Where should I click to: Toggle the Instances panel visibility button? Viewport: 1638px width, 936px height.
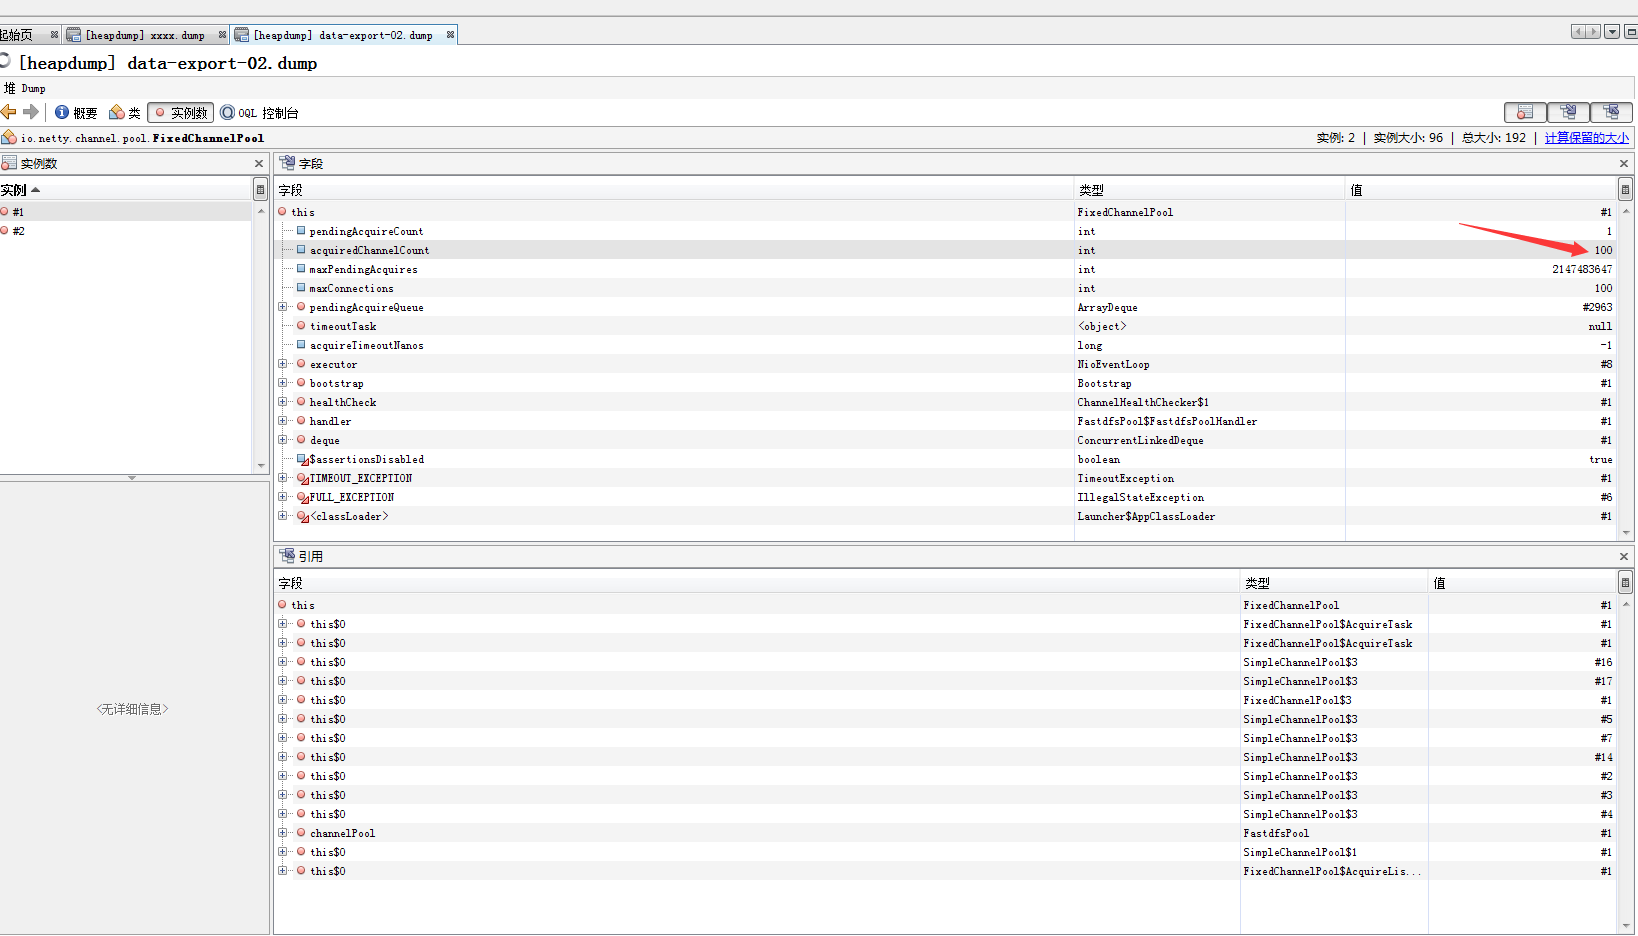click(1525, 112)
